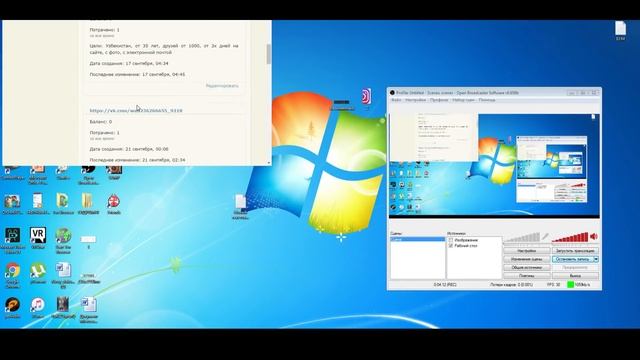
Task: Adjust the grey microphone volume slider in OBS
Action: pyautogui.click(x=522, y=237)
